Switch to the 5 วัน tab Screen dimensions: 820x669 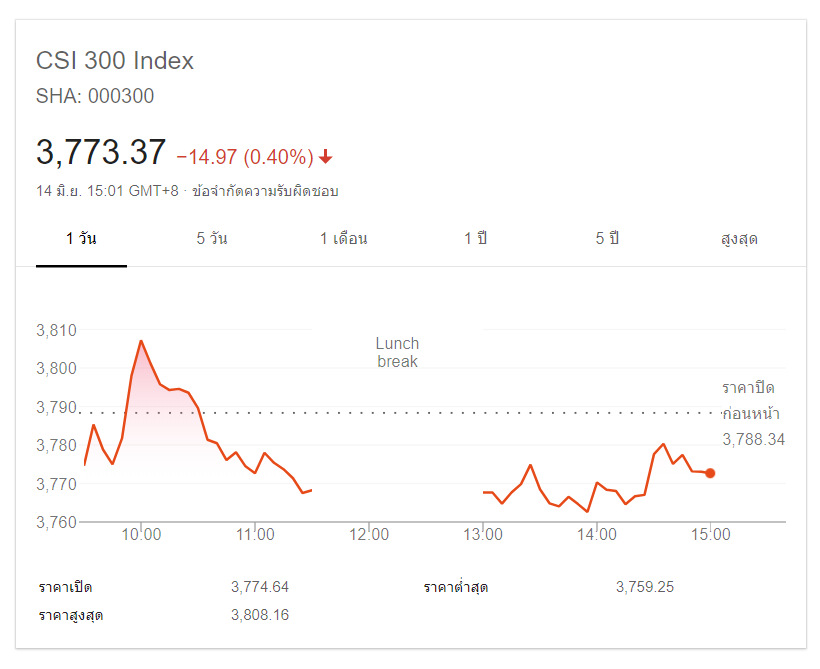tap(213, 239)
